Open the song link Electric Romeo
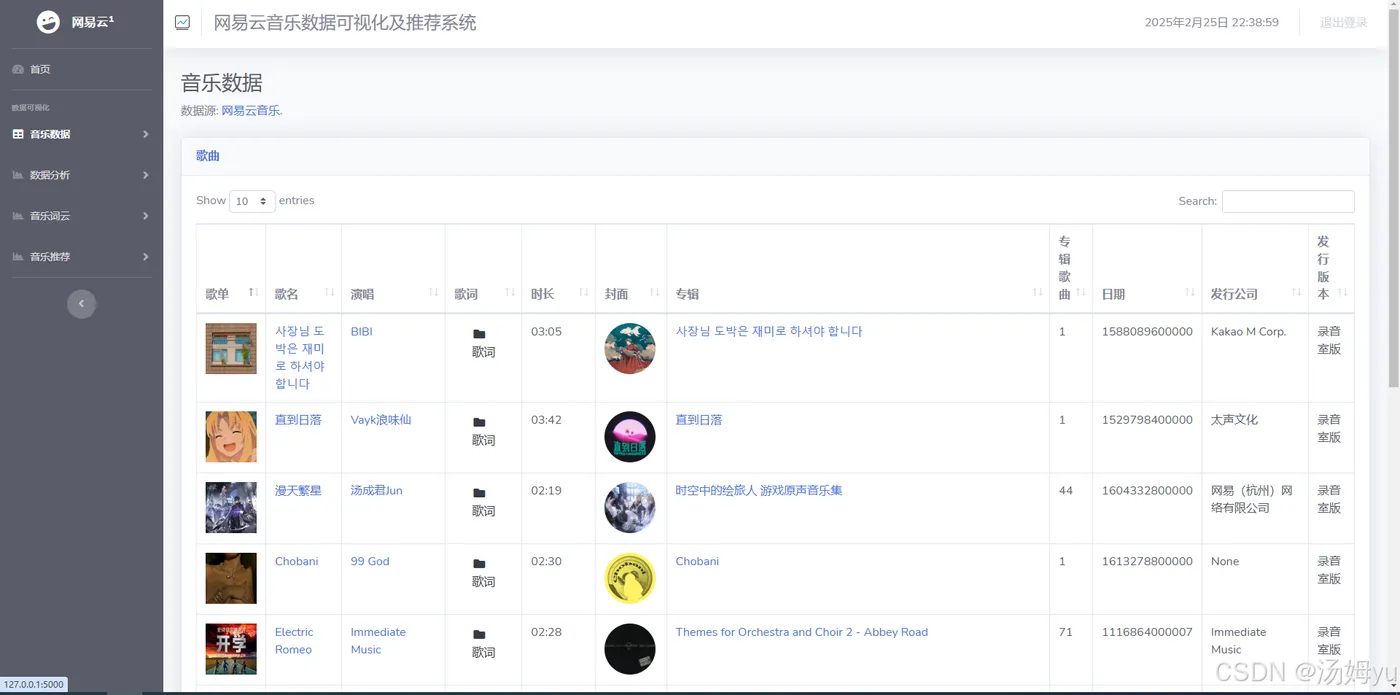 tap(294, 641)
